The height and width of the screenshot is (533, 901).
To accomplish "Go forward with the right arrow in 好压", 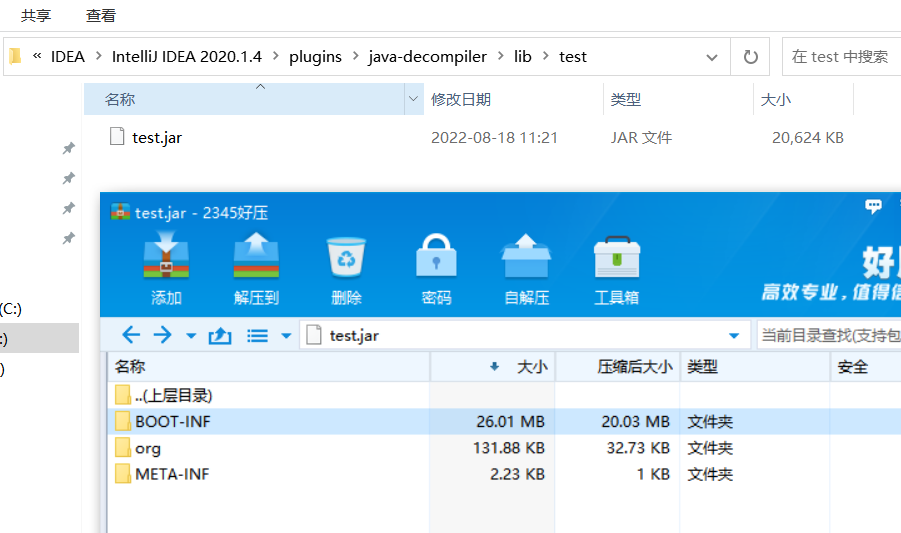I will tap(163, 335).
